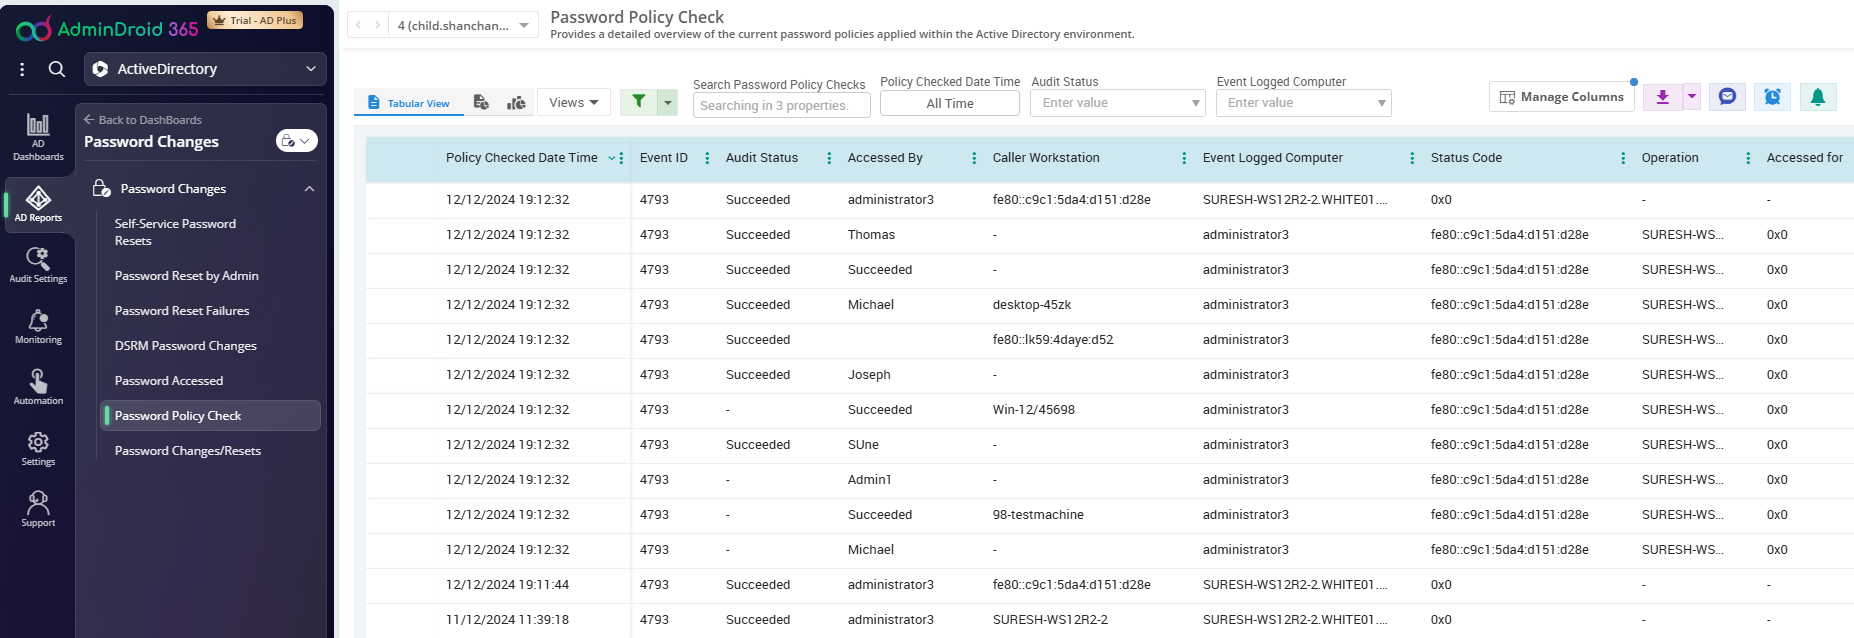Select the Tabular View tab
This screenshot has width=1854, height=638.
pyautogui.click(x=408, y=103)
